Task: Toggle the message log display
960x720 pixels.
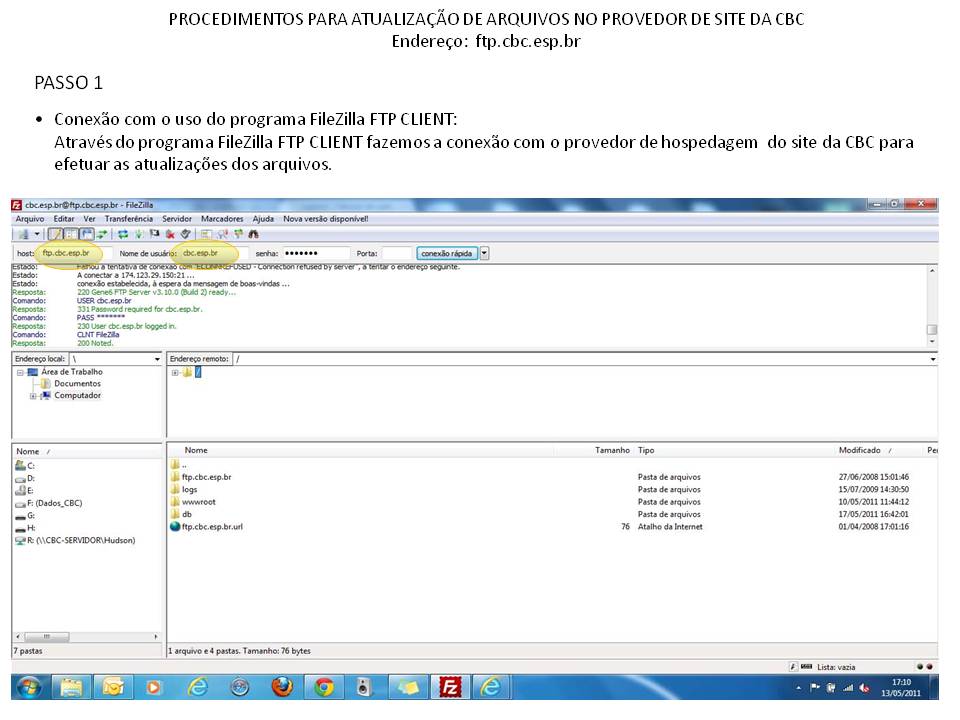Action: (56, 234)
